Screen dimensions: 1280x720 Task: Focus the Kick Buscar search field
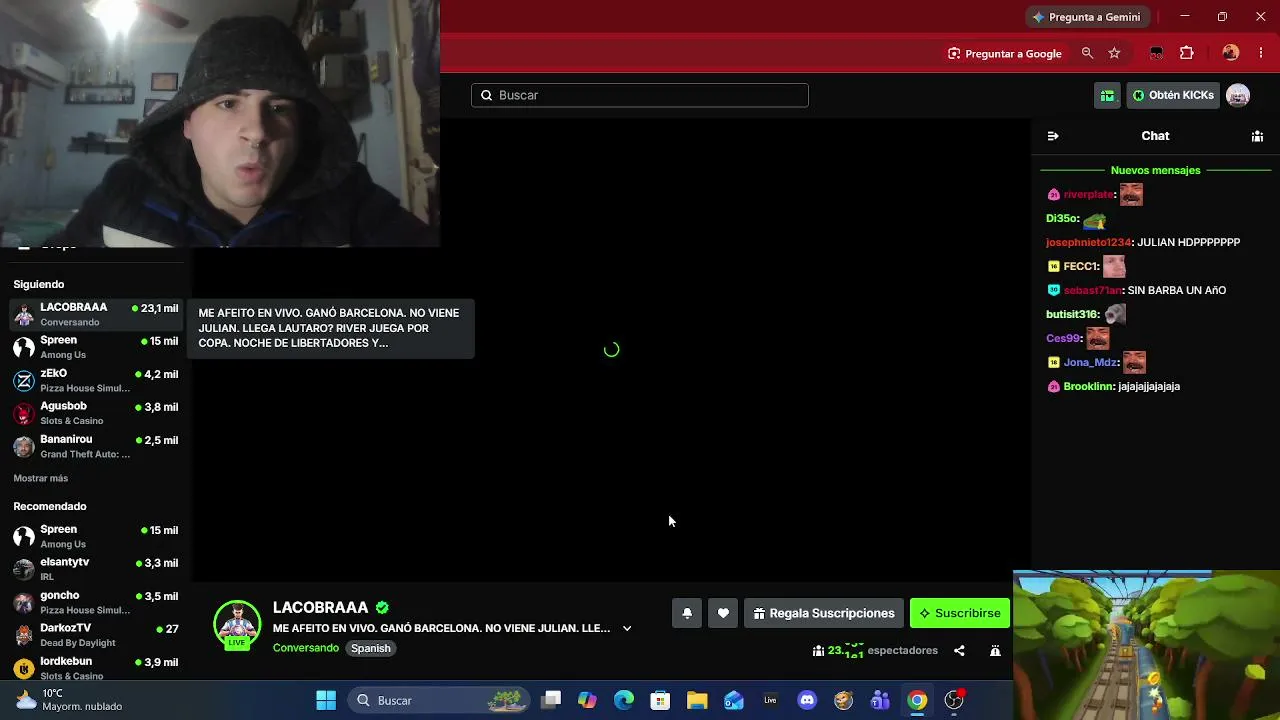coord(640,95)
